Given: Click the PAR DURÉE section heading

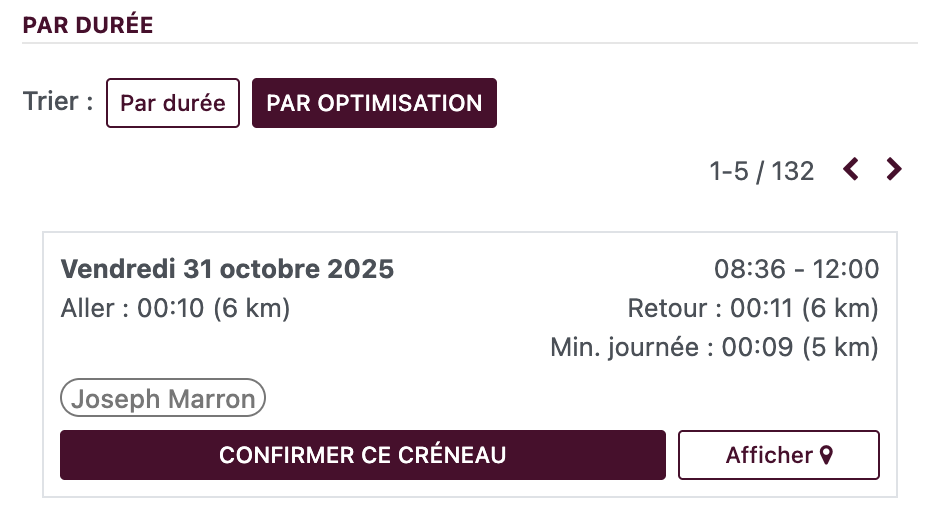Looking at the screenshot, I should click(88, 26).
